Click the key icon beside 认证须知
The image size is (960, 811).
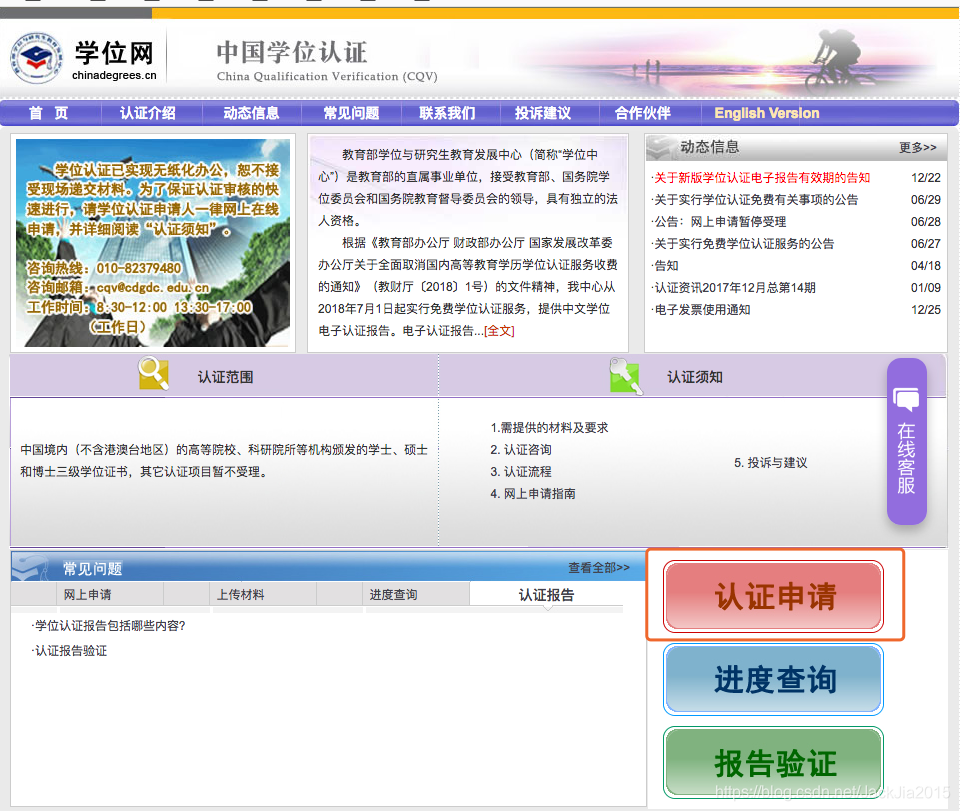pyautogui.click(x=626, y=376)
